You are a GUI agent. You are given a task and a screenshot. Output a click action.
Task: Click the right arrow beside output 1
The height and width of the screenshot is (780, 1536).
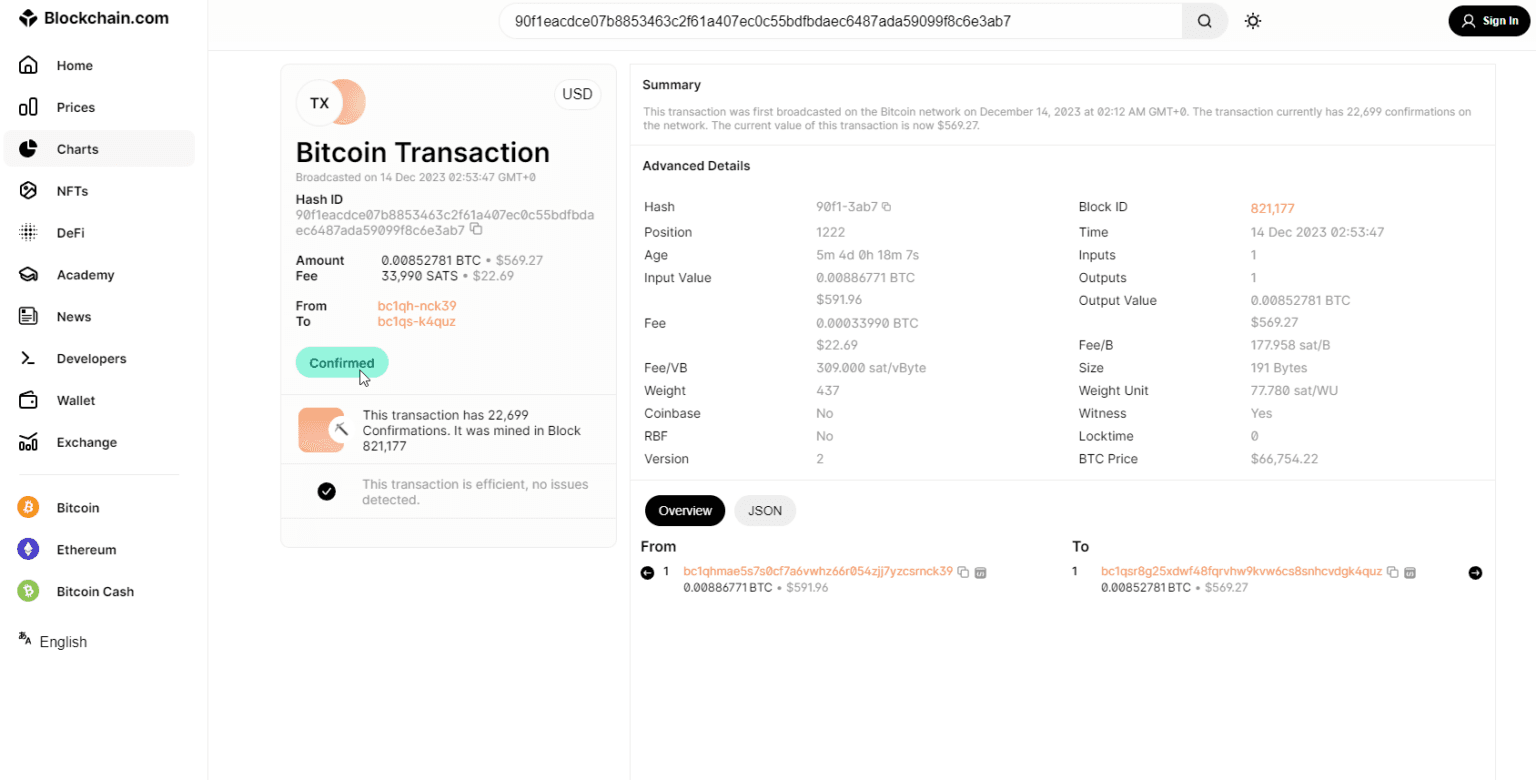pyautogui.click(x=1475, y=573)
